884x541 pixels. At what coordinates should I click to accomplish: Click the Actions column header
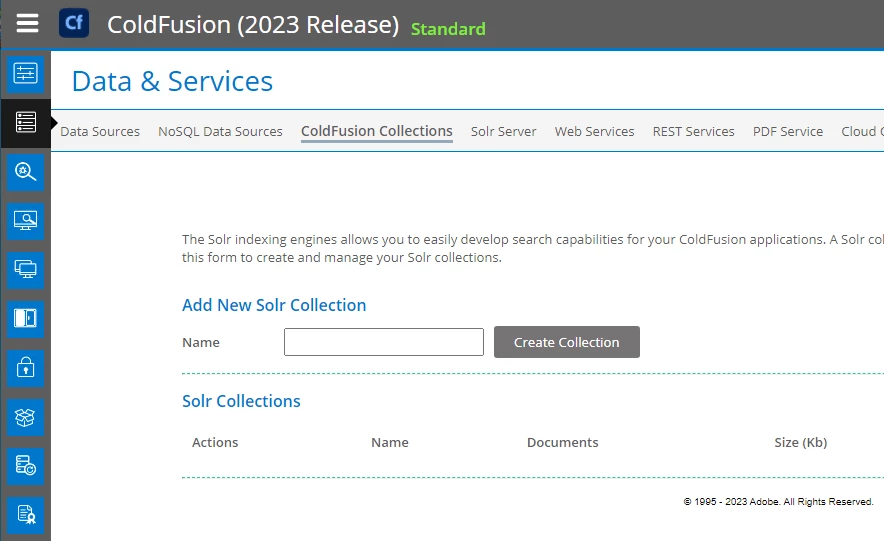[215, 442]
